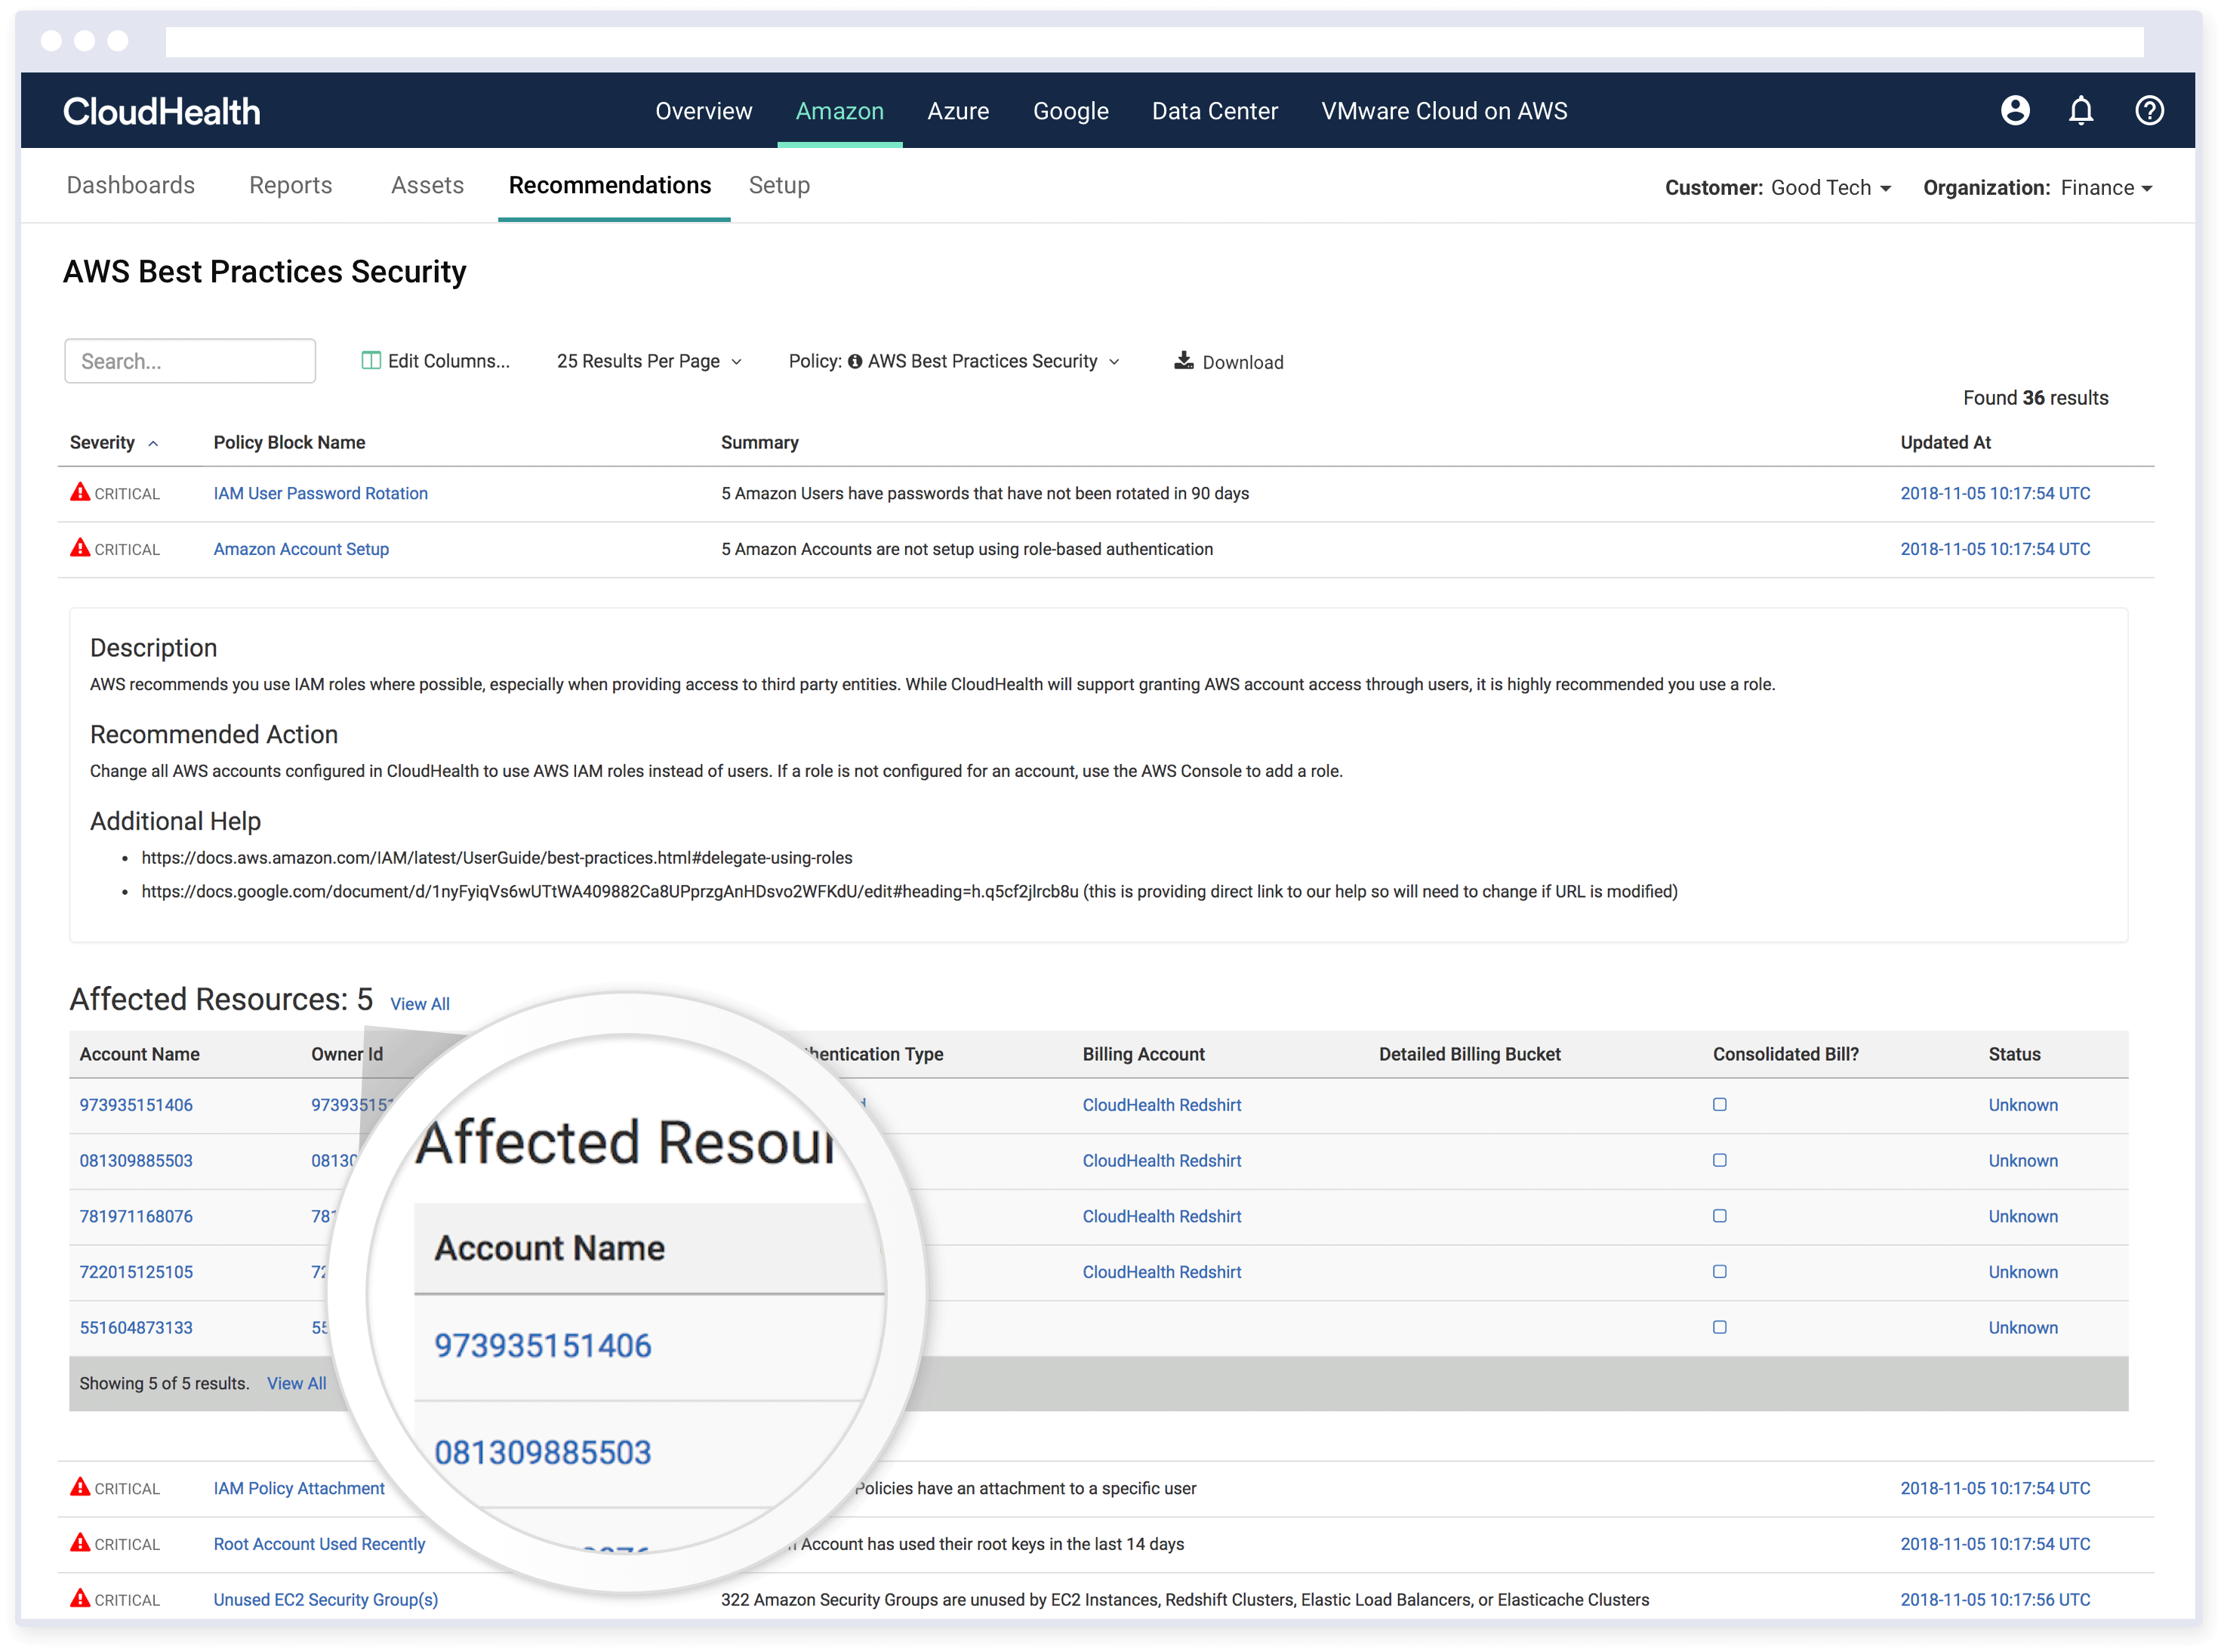Screen dimensions: 2224x1652
Task: Open account 781971168076 link
Action: [x=136, y=1217]
